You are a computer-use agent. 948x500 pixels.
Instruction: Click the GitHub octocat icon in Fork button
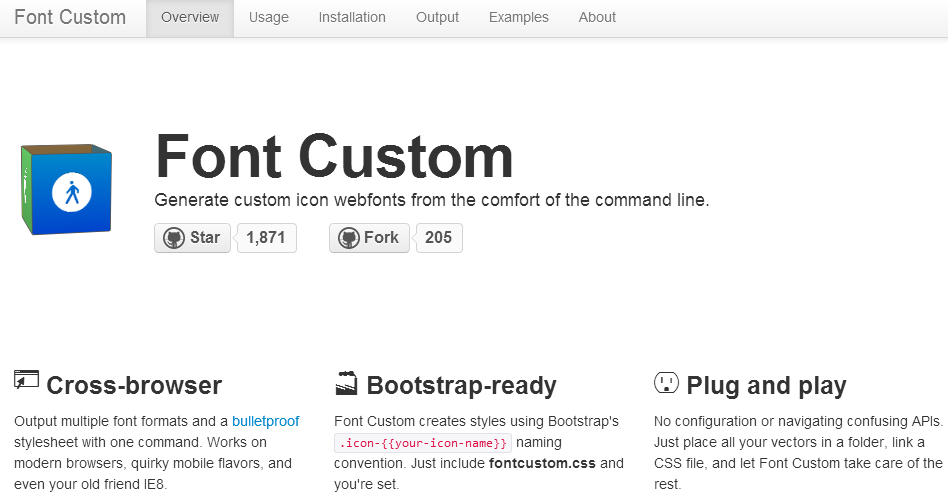pyautogui.click(x=349, y=238)
